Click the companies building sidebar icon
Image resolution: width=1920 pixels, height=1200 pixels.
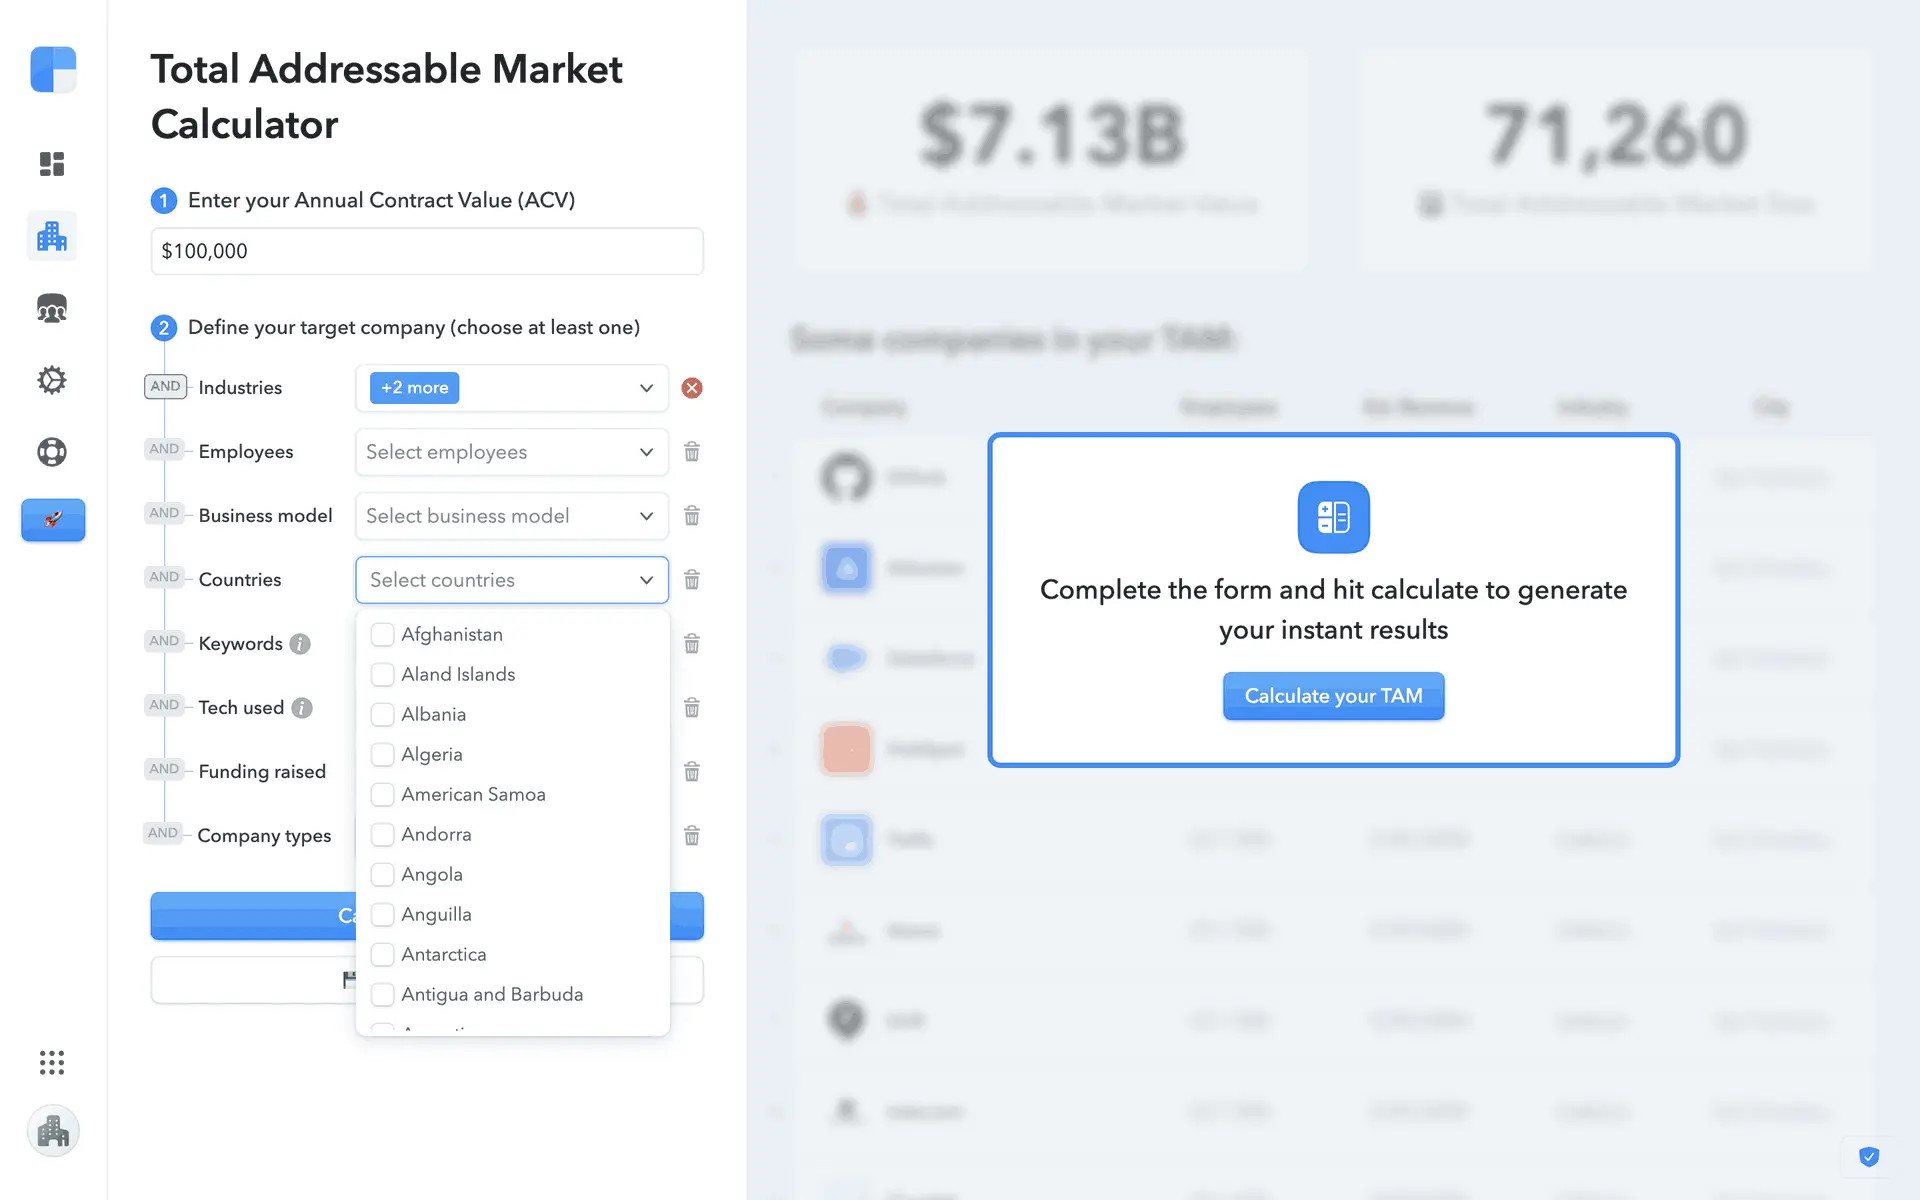[52, 236]
